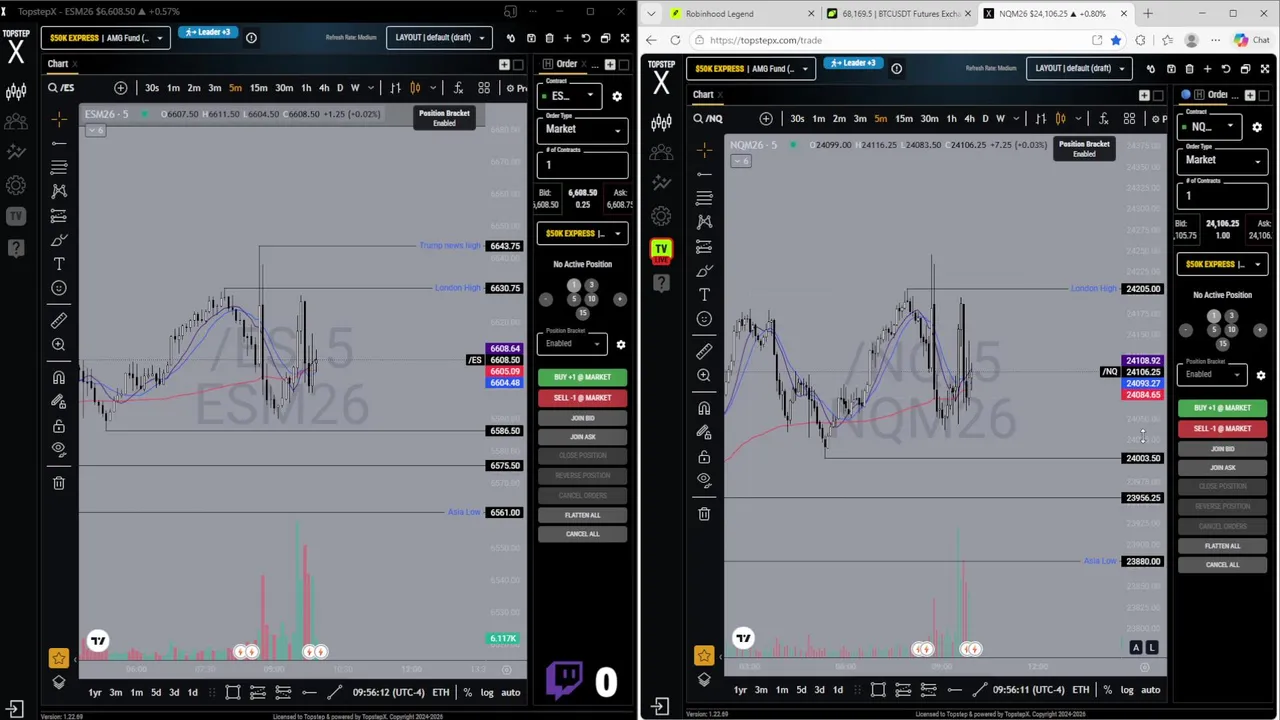Remove drawings with ES chart trash icon
Screen dimensions: 1280x720
59,483
